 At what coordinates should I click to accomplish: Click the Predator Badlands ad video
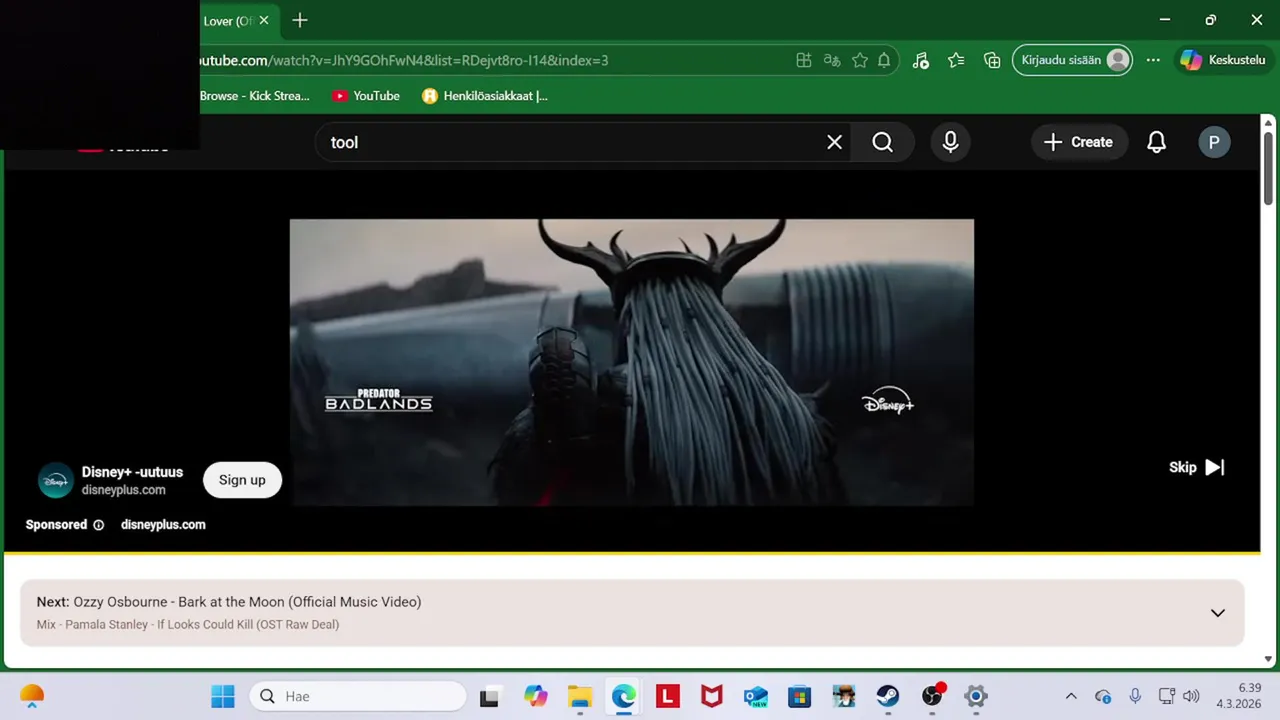coord(632,362)
